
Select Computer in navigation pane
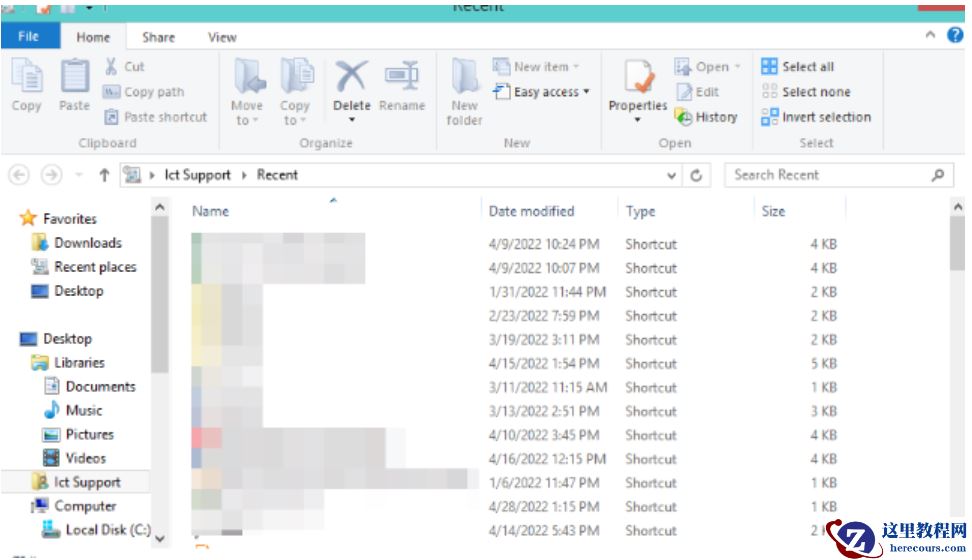[74, 505]
